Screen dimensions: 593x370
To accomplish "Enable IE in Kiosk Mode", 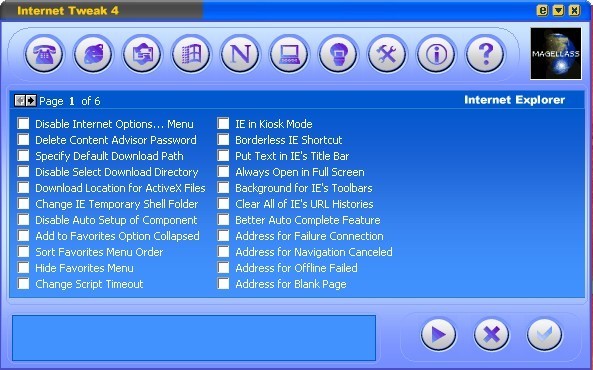I will click(x=223, y=123).
